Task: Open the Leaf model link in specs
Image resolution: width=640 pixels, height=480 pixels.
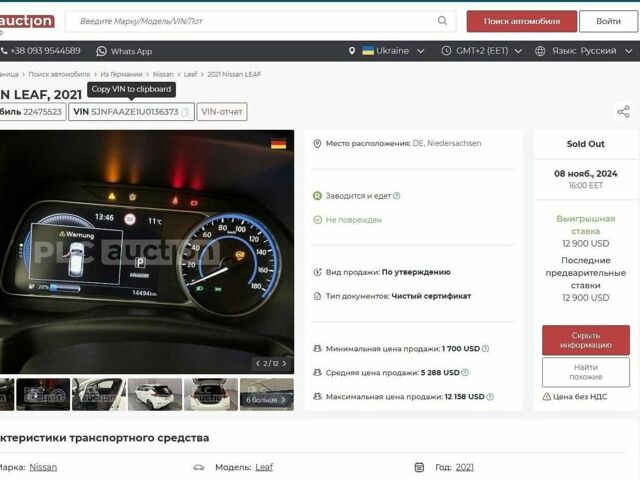Action: pos(264,467)
